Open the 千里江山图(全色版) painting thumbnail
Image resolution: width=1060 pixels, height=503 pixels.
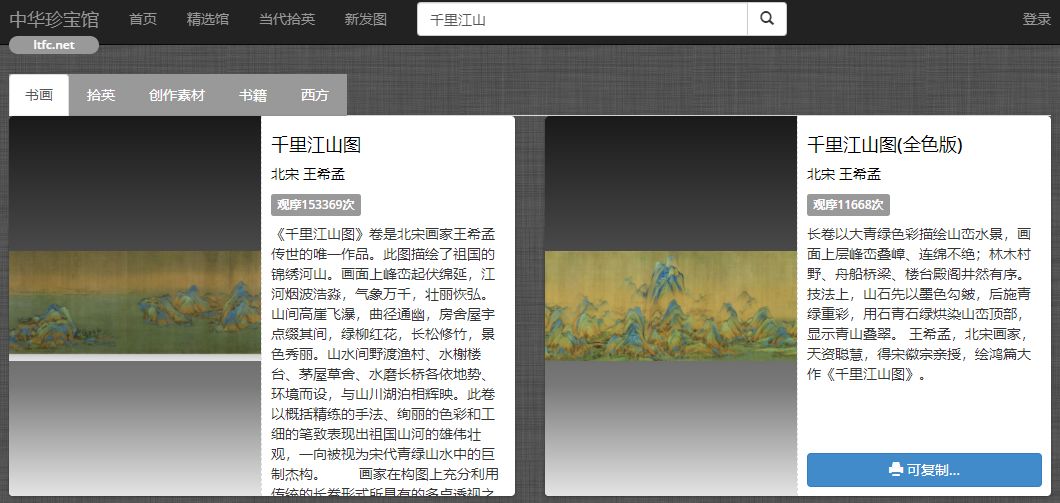pyautogui.click(x=671, y=304)
